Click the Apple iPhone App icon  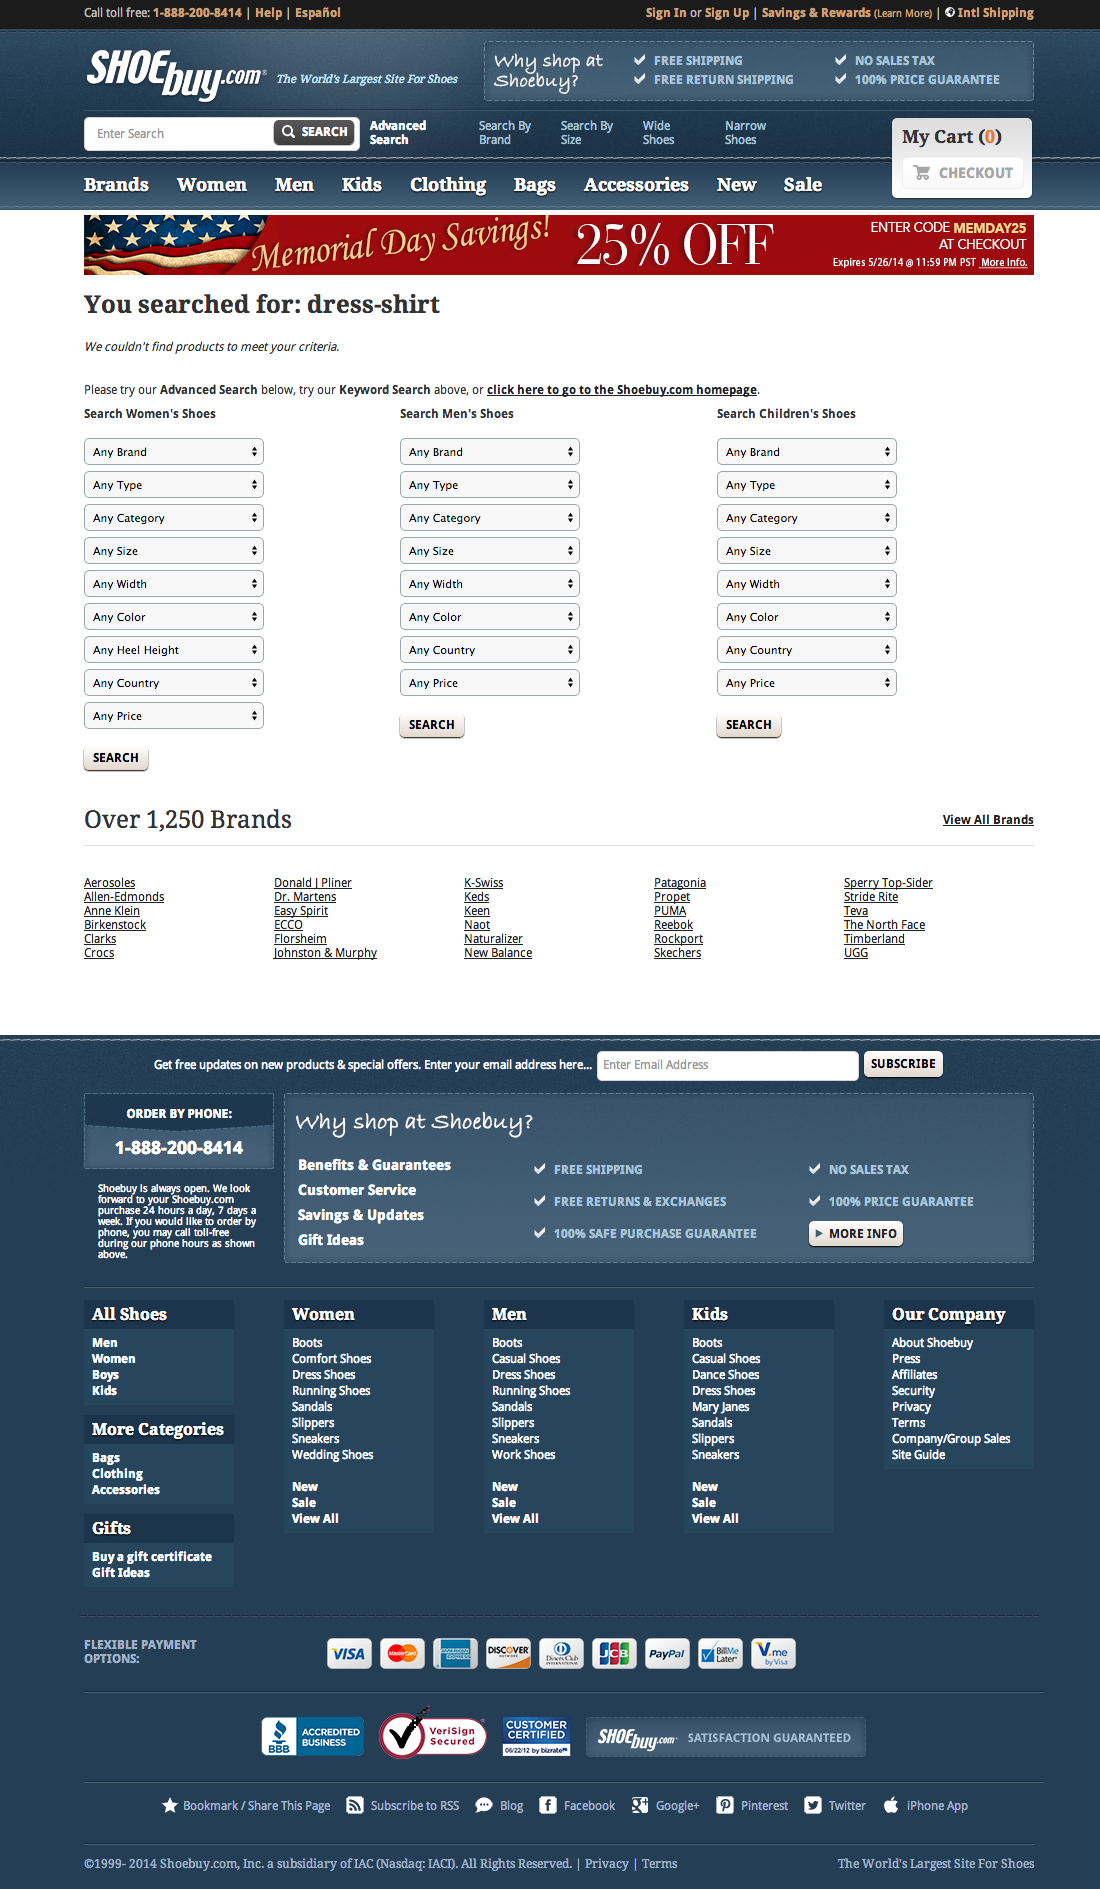[x=891, y=1805]
